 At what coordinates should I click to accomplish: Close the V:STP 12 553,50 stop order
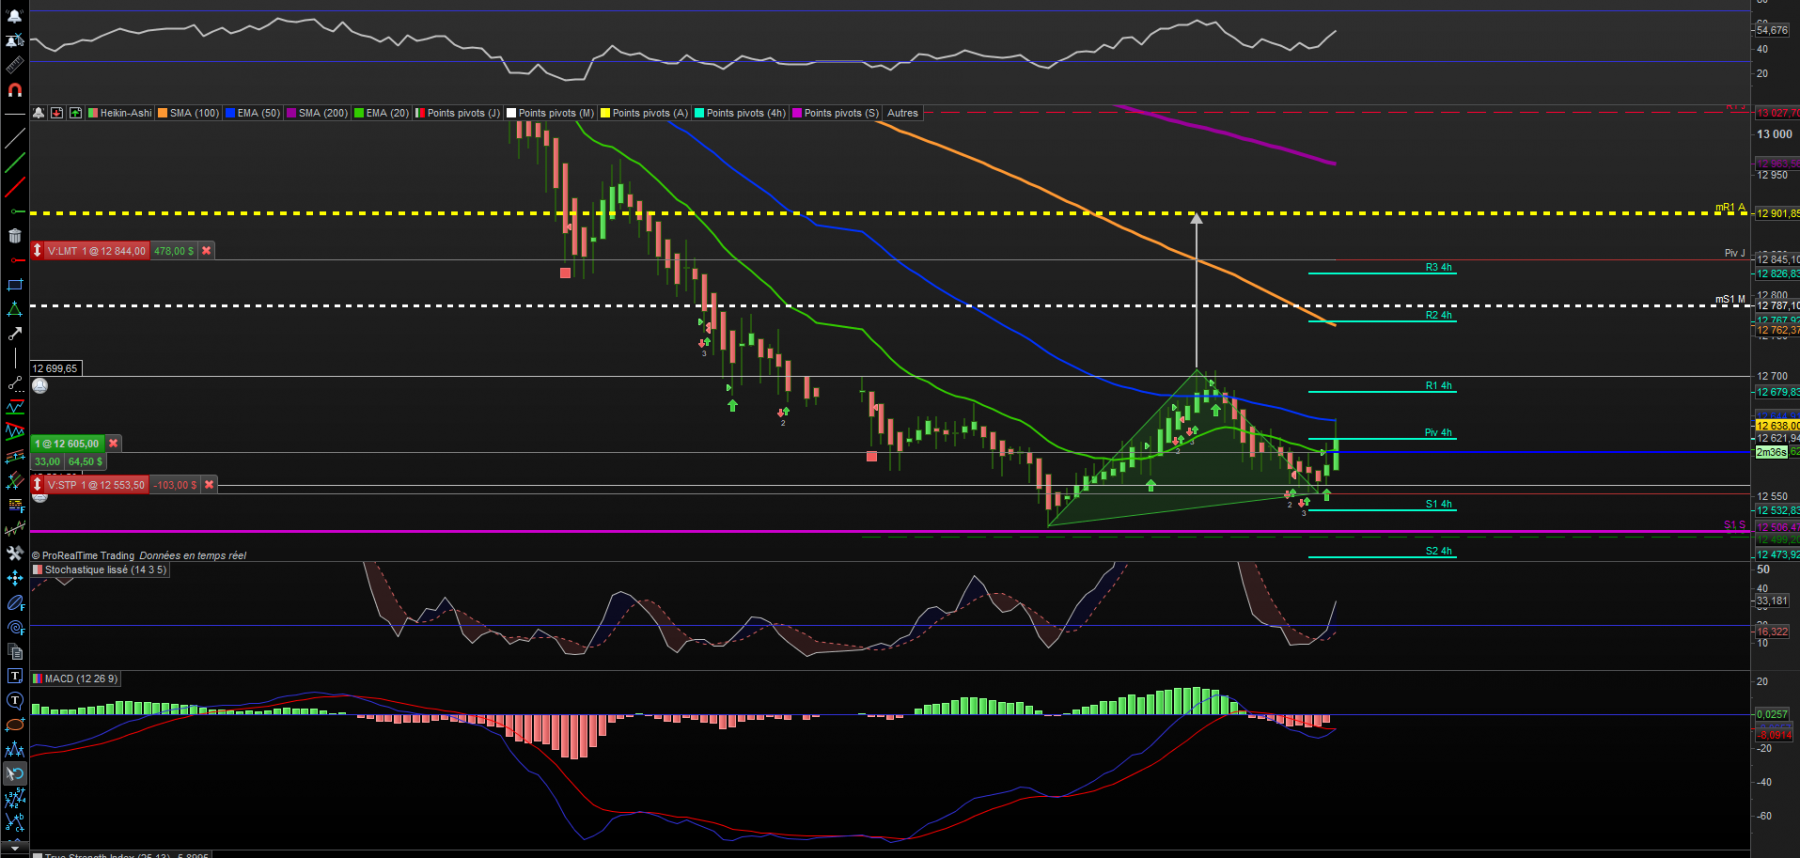click(x=209, y=485)
